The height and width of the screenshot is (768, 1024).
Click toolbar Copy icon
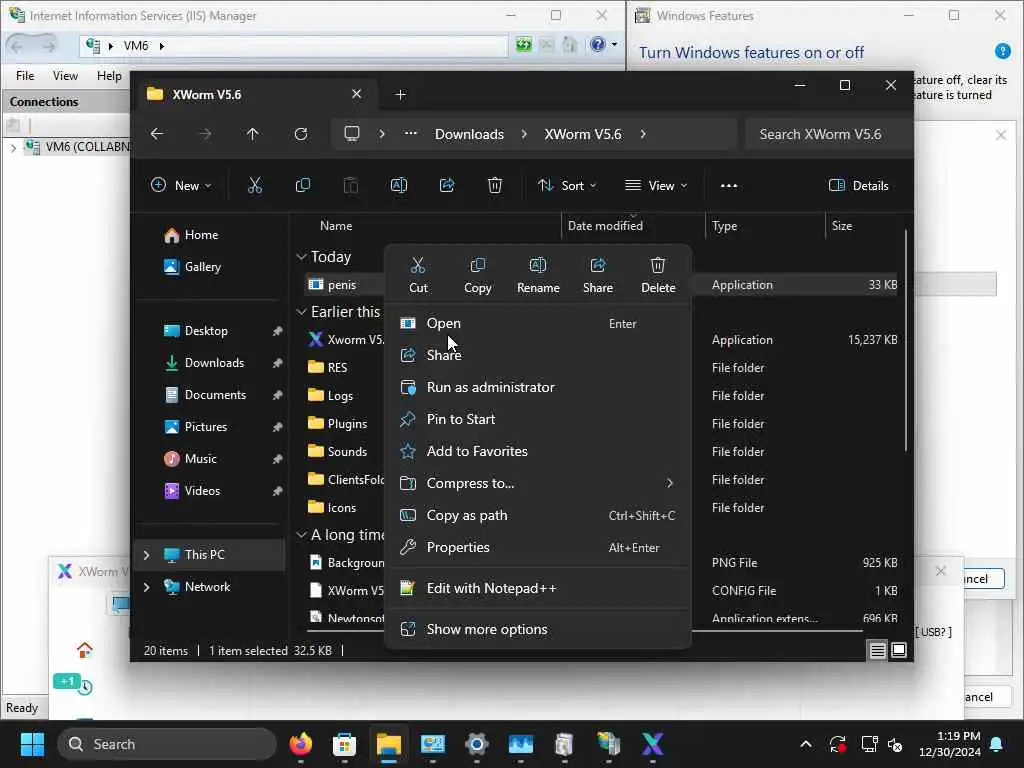(x=302, y=185)
